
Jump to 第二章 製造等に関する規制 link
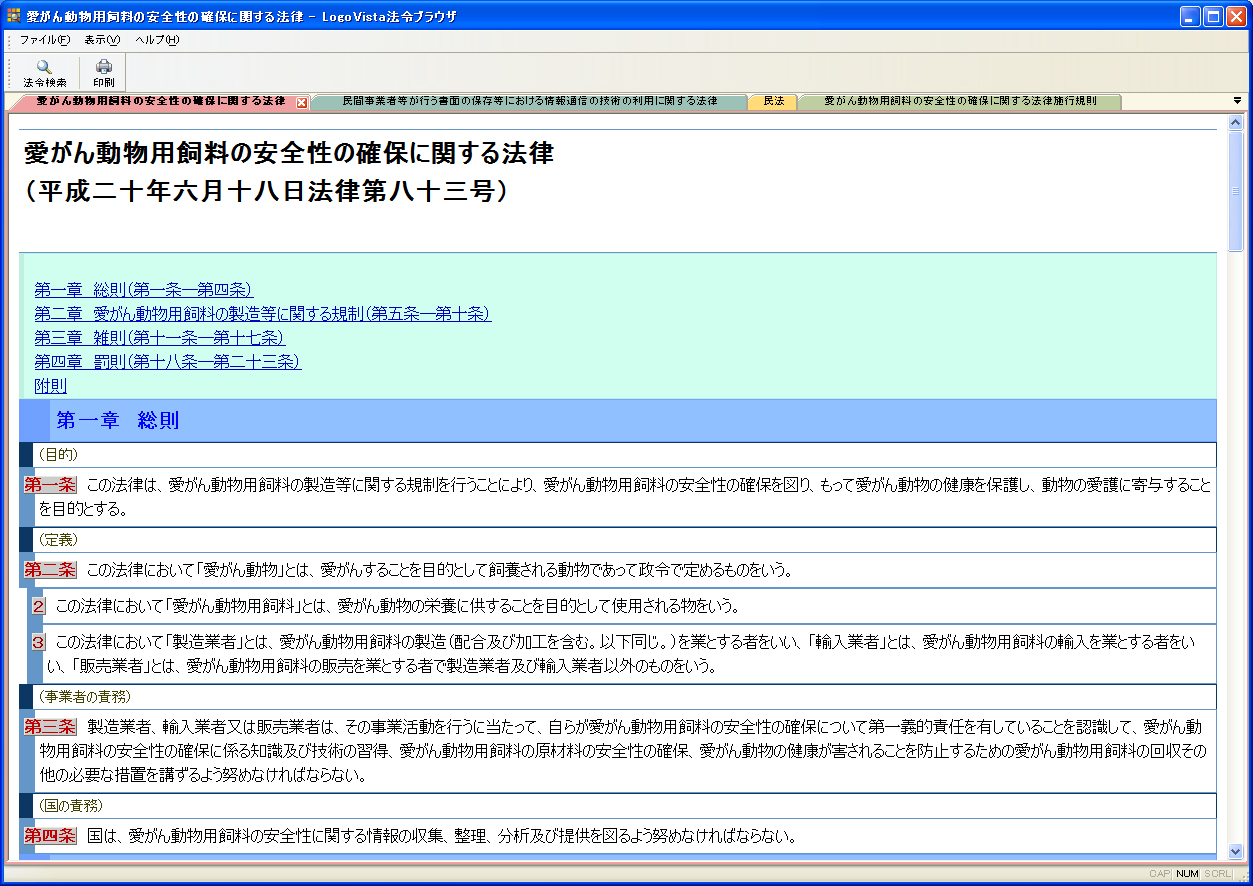pyautogui.click(x=262, y=314)
